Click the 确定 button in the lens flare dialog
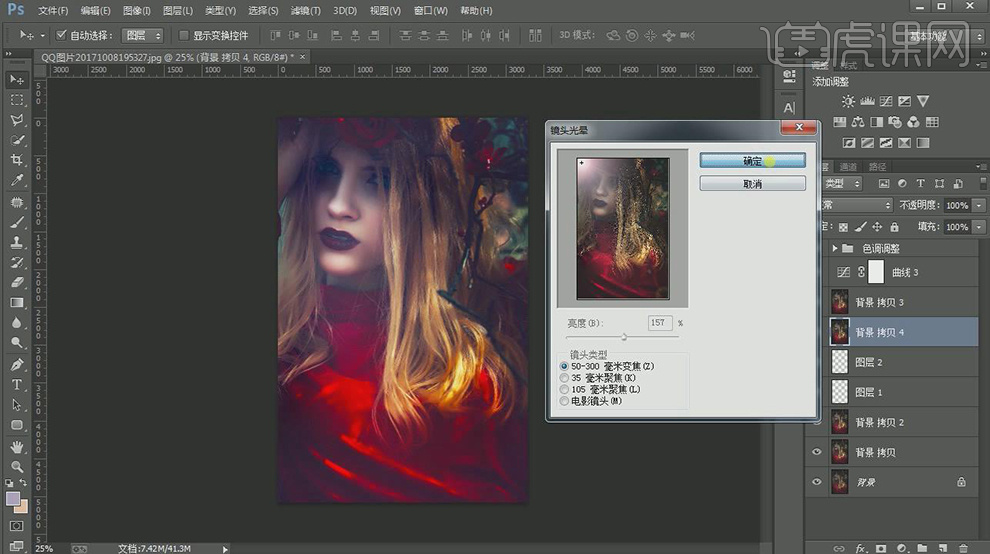The image size is (990, 554). (752, 160)
